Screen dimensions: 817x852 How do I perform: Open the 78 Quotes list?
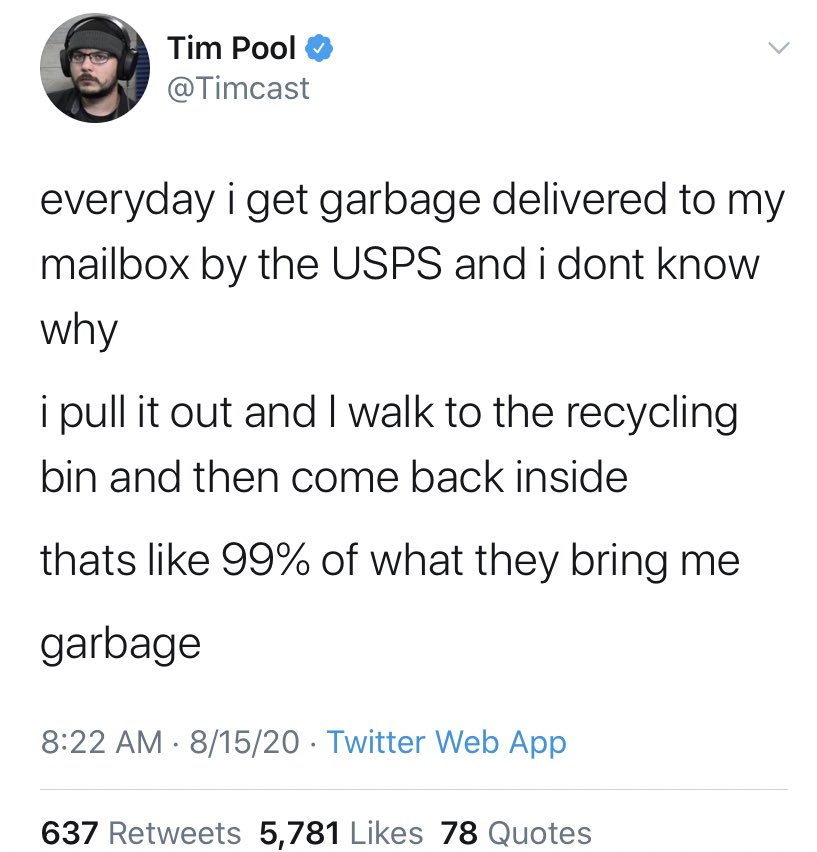pos(516,833)
